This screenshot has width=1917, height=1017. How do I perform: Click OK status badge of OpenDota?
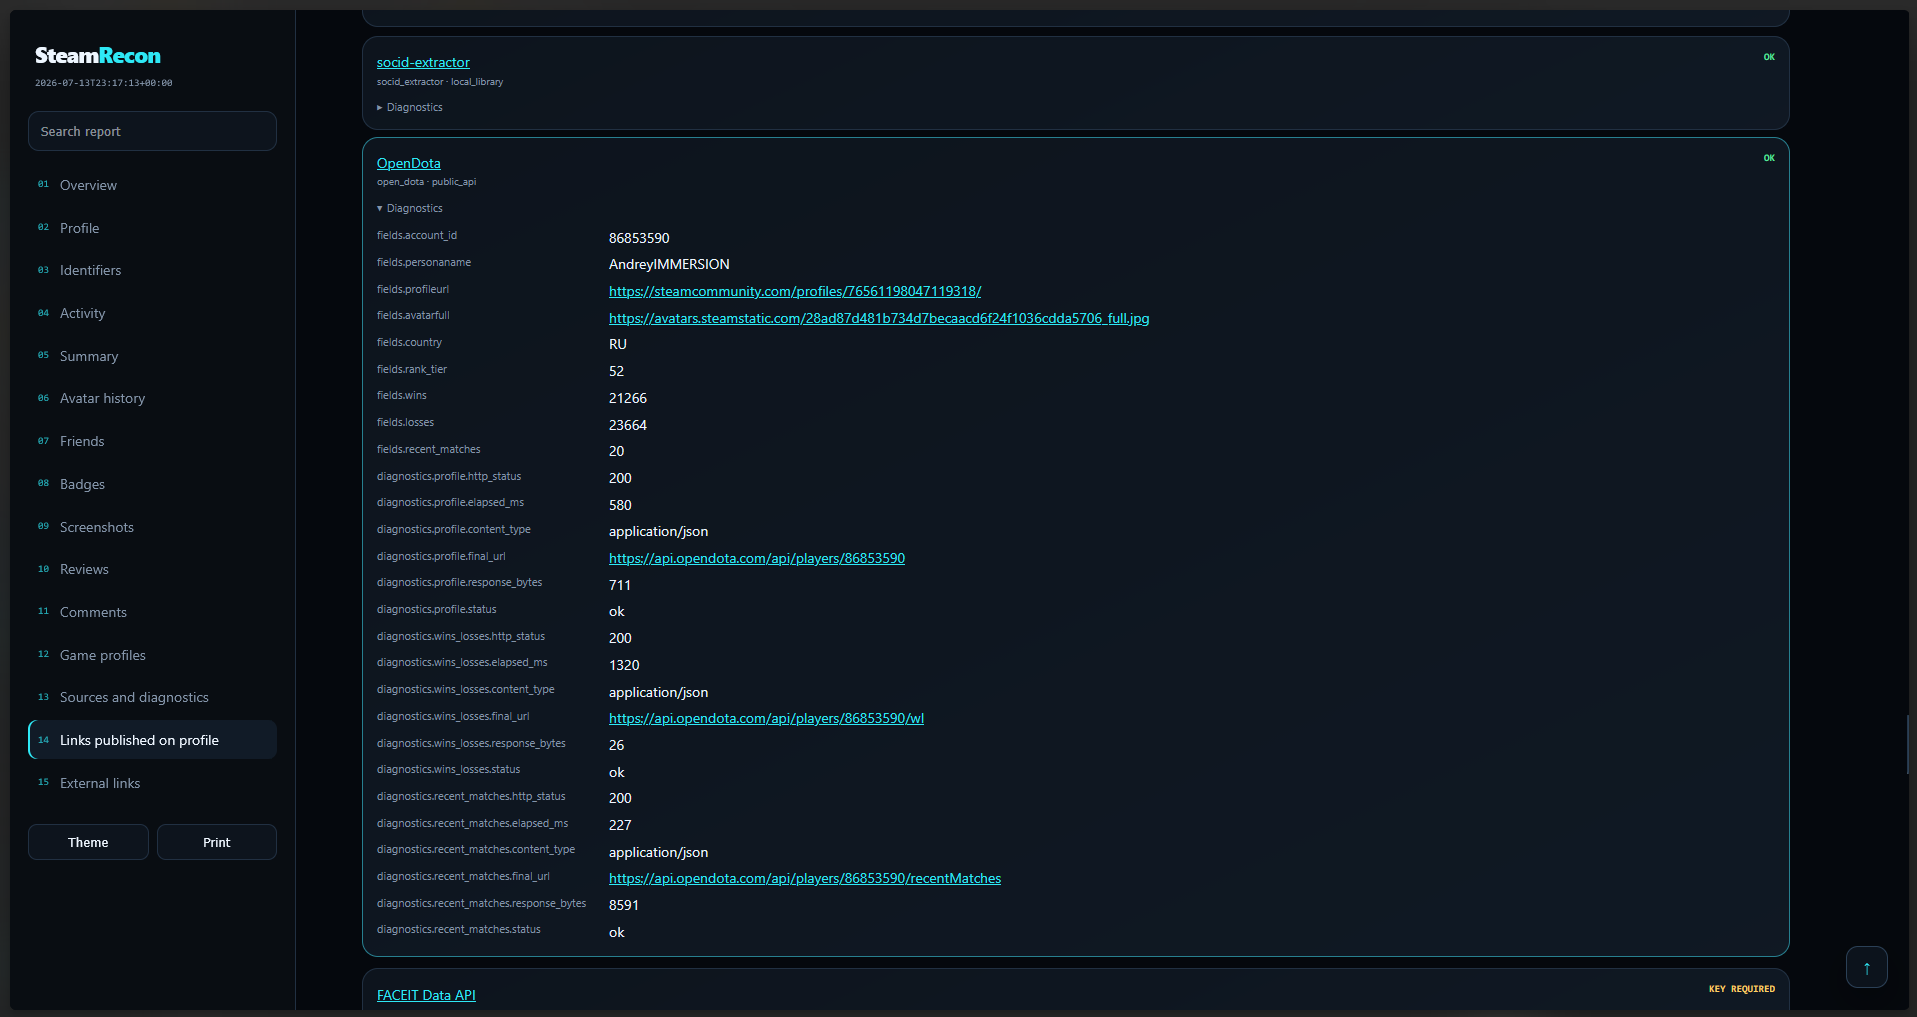click(1769, 158)
